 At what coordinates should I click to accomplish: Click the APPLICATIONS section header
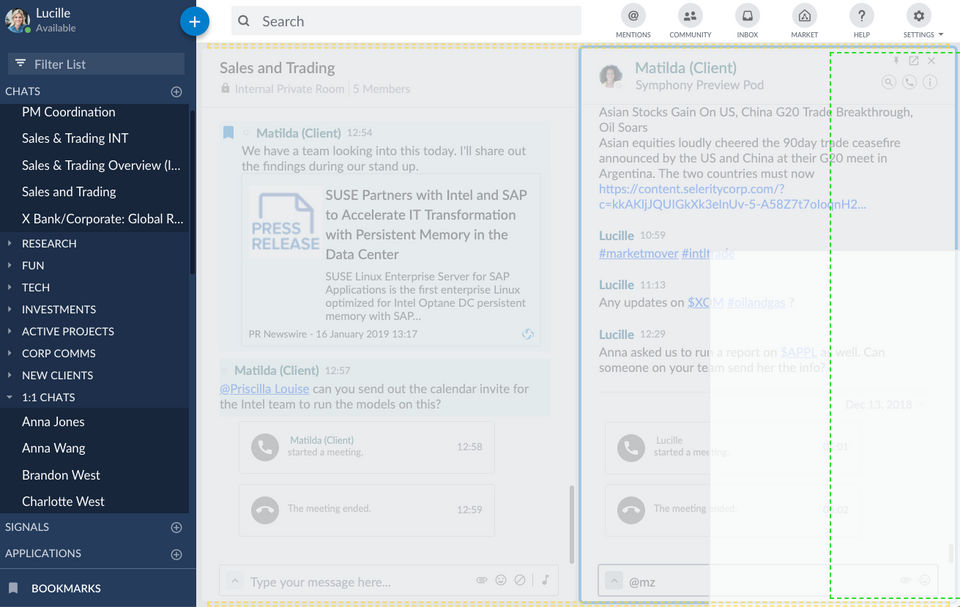[43, 554]
